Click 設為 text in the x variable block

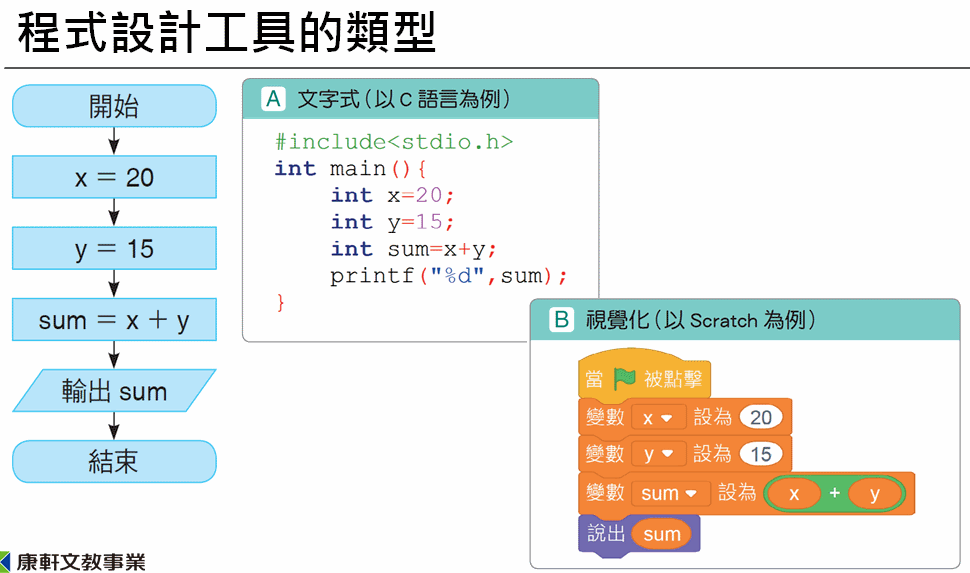click(712, 417)
